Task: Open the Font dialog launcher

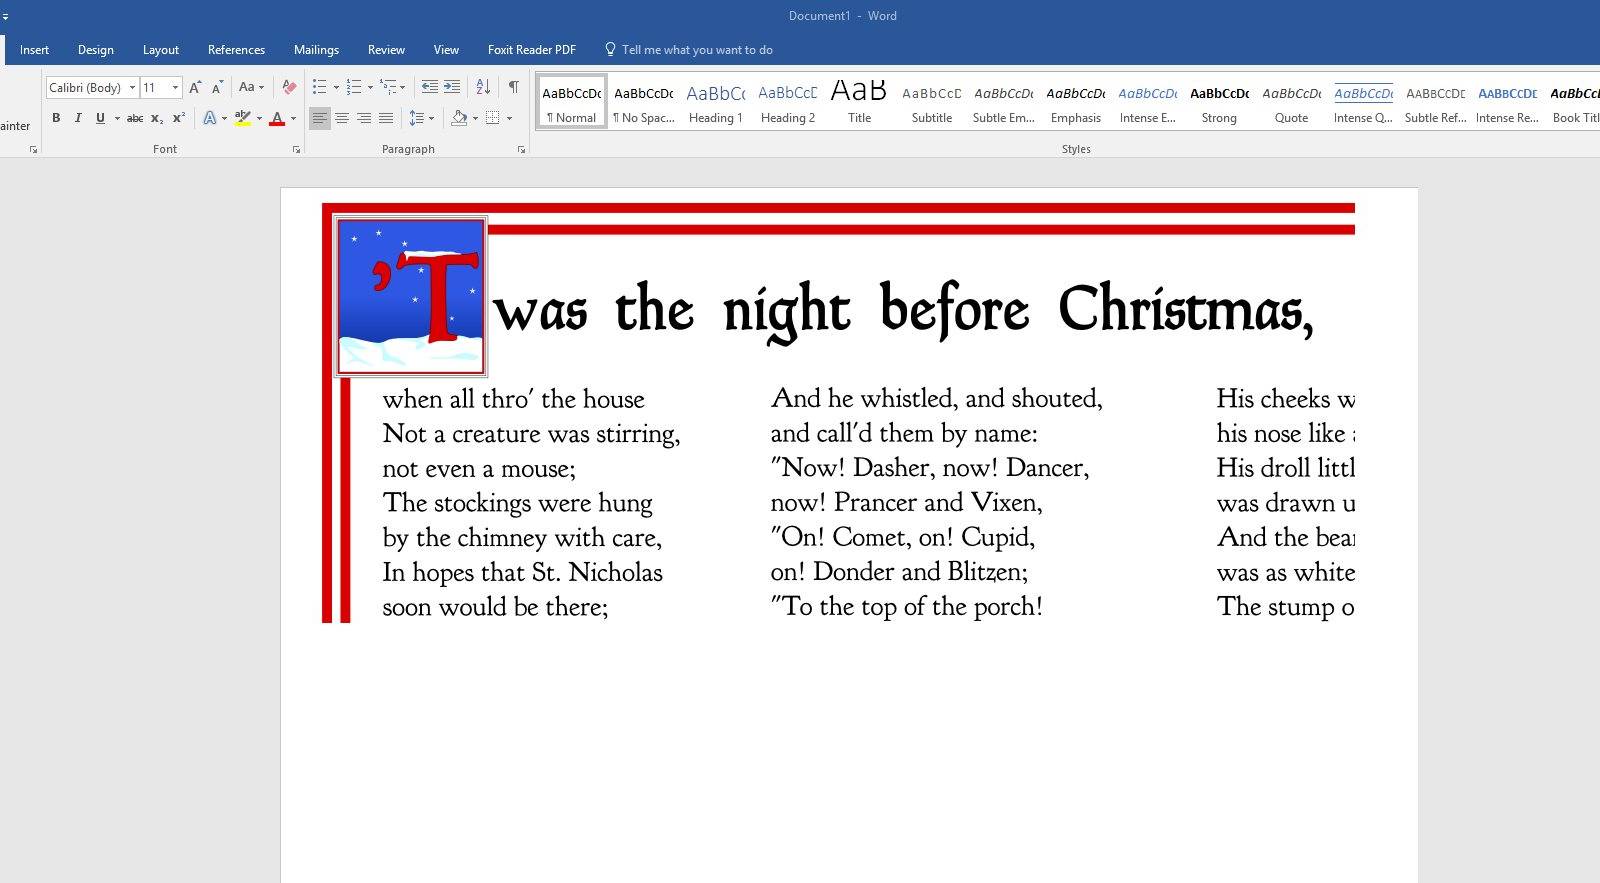Action: pos(296,150)
